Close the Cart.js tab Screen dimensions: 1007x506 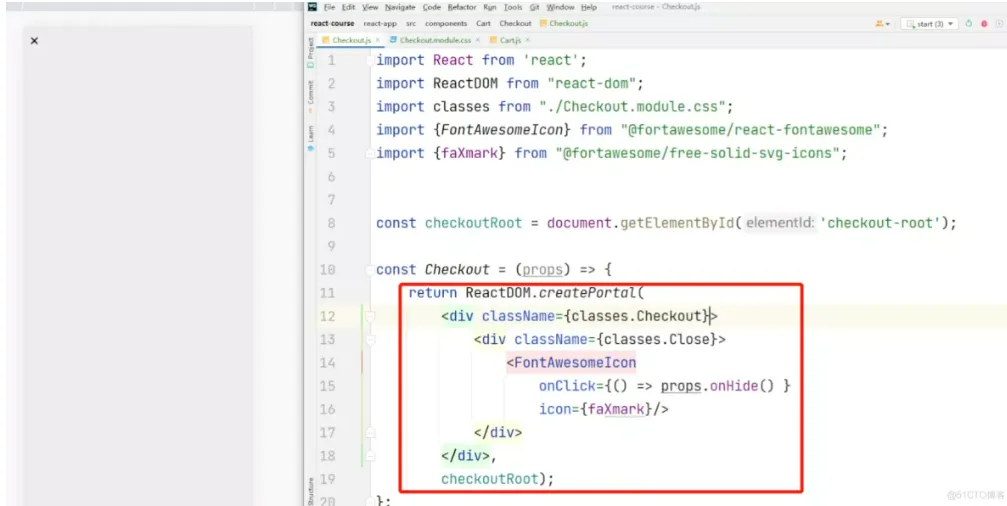528,40
